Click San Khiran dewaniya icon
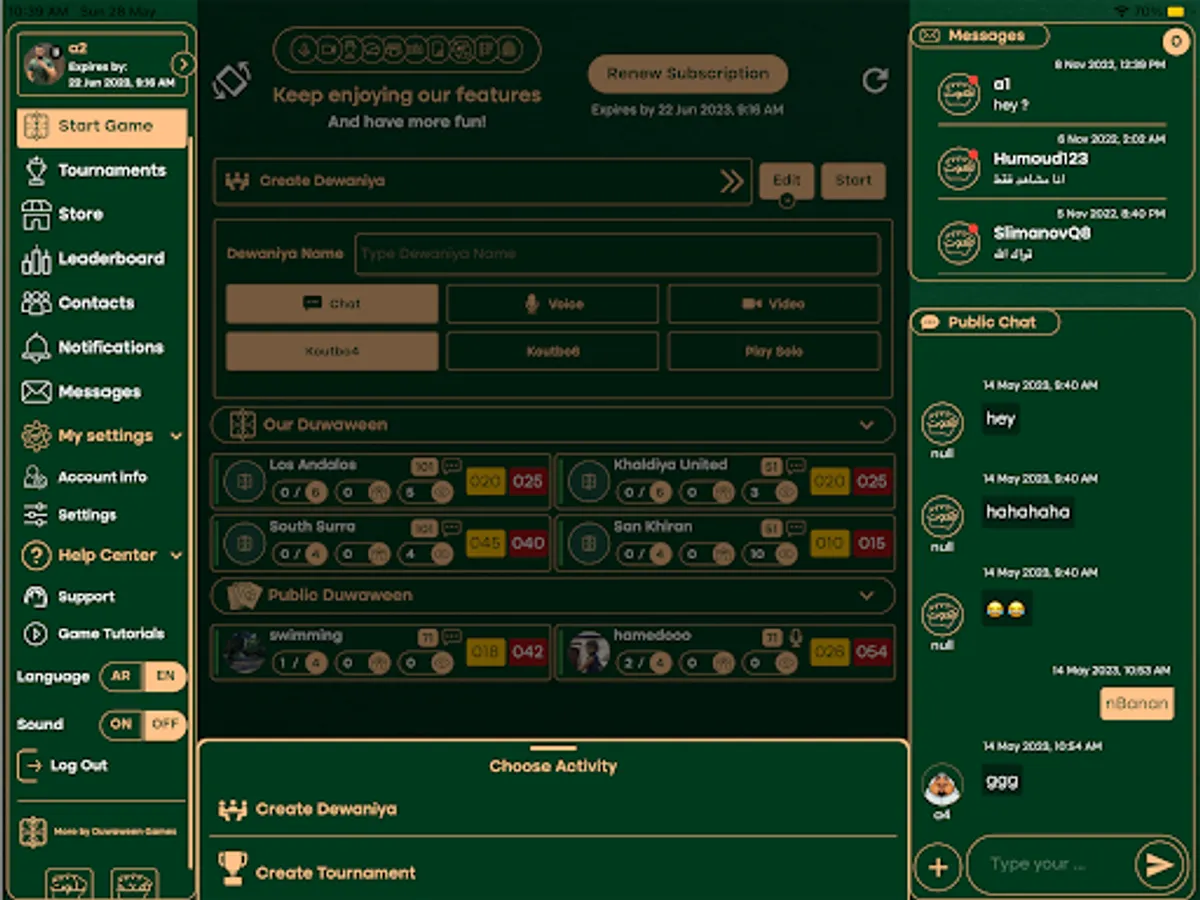The width and height of the screenshot is (1200, 900). pyautogui.click(x=589, y=543)
